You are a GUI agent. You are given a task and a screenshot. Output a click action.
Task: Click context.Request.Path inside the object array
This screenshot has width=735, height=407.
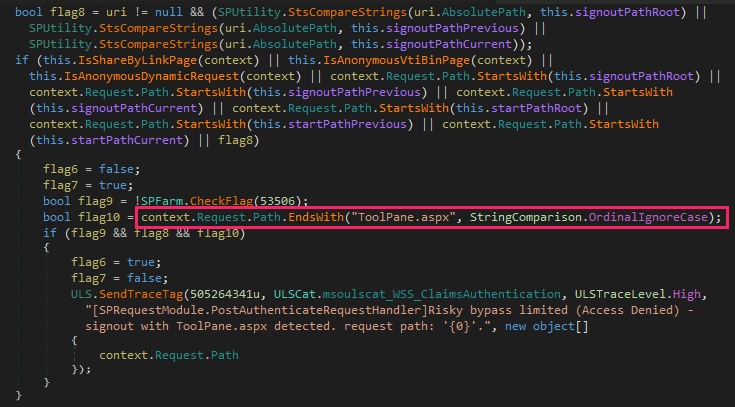(169, 355)
